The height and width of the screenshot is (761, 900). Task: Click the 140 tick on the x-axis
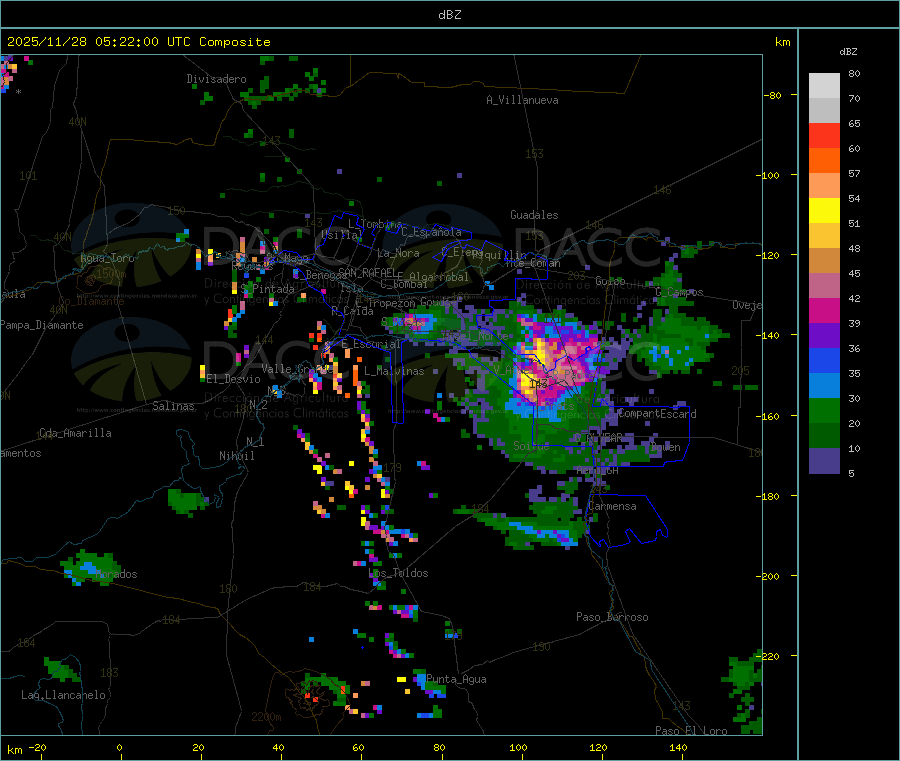point(678,748)
